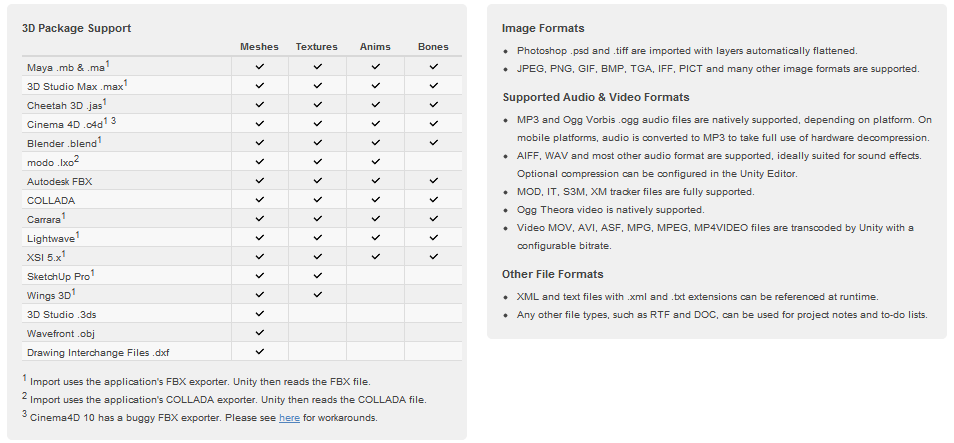The image size is (954, 443).
Task: Click the Meshes checkmark for Blender .blend
Action: tap(260, 142)
